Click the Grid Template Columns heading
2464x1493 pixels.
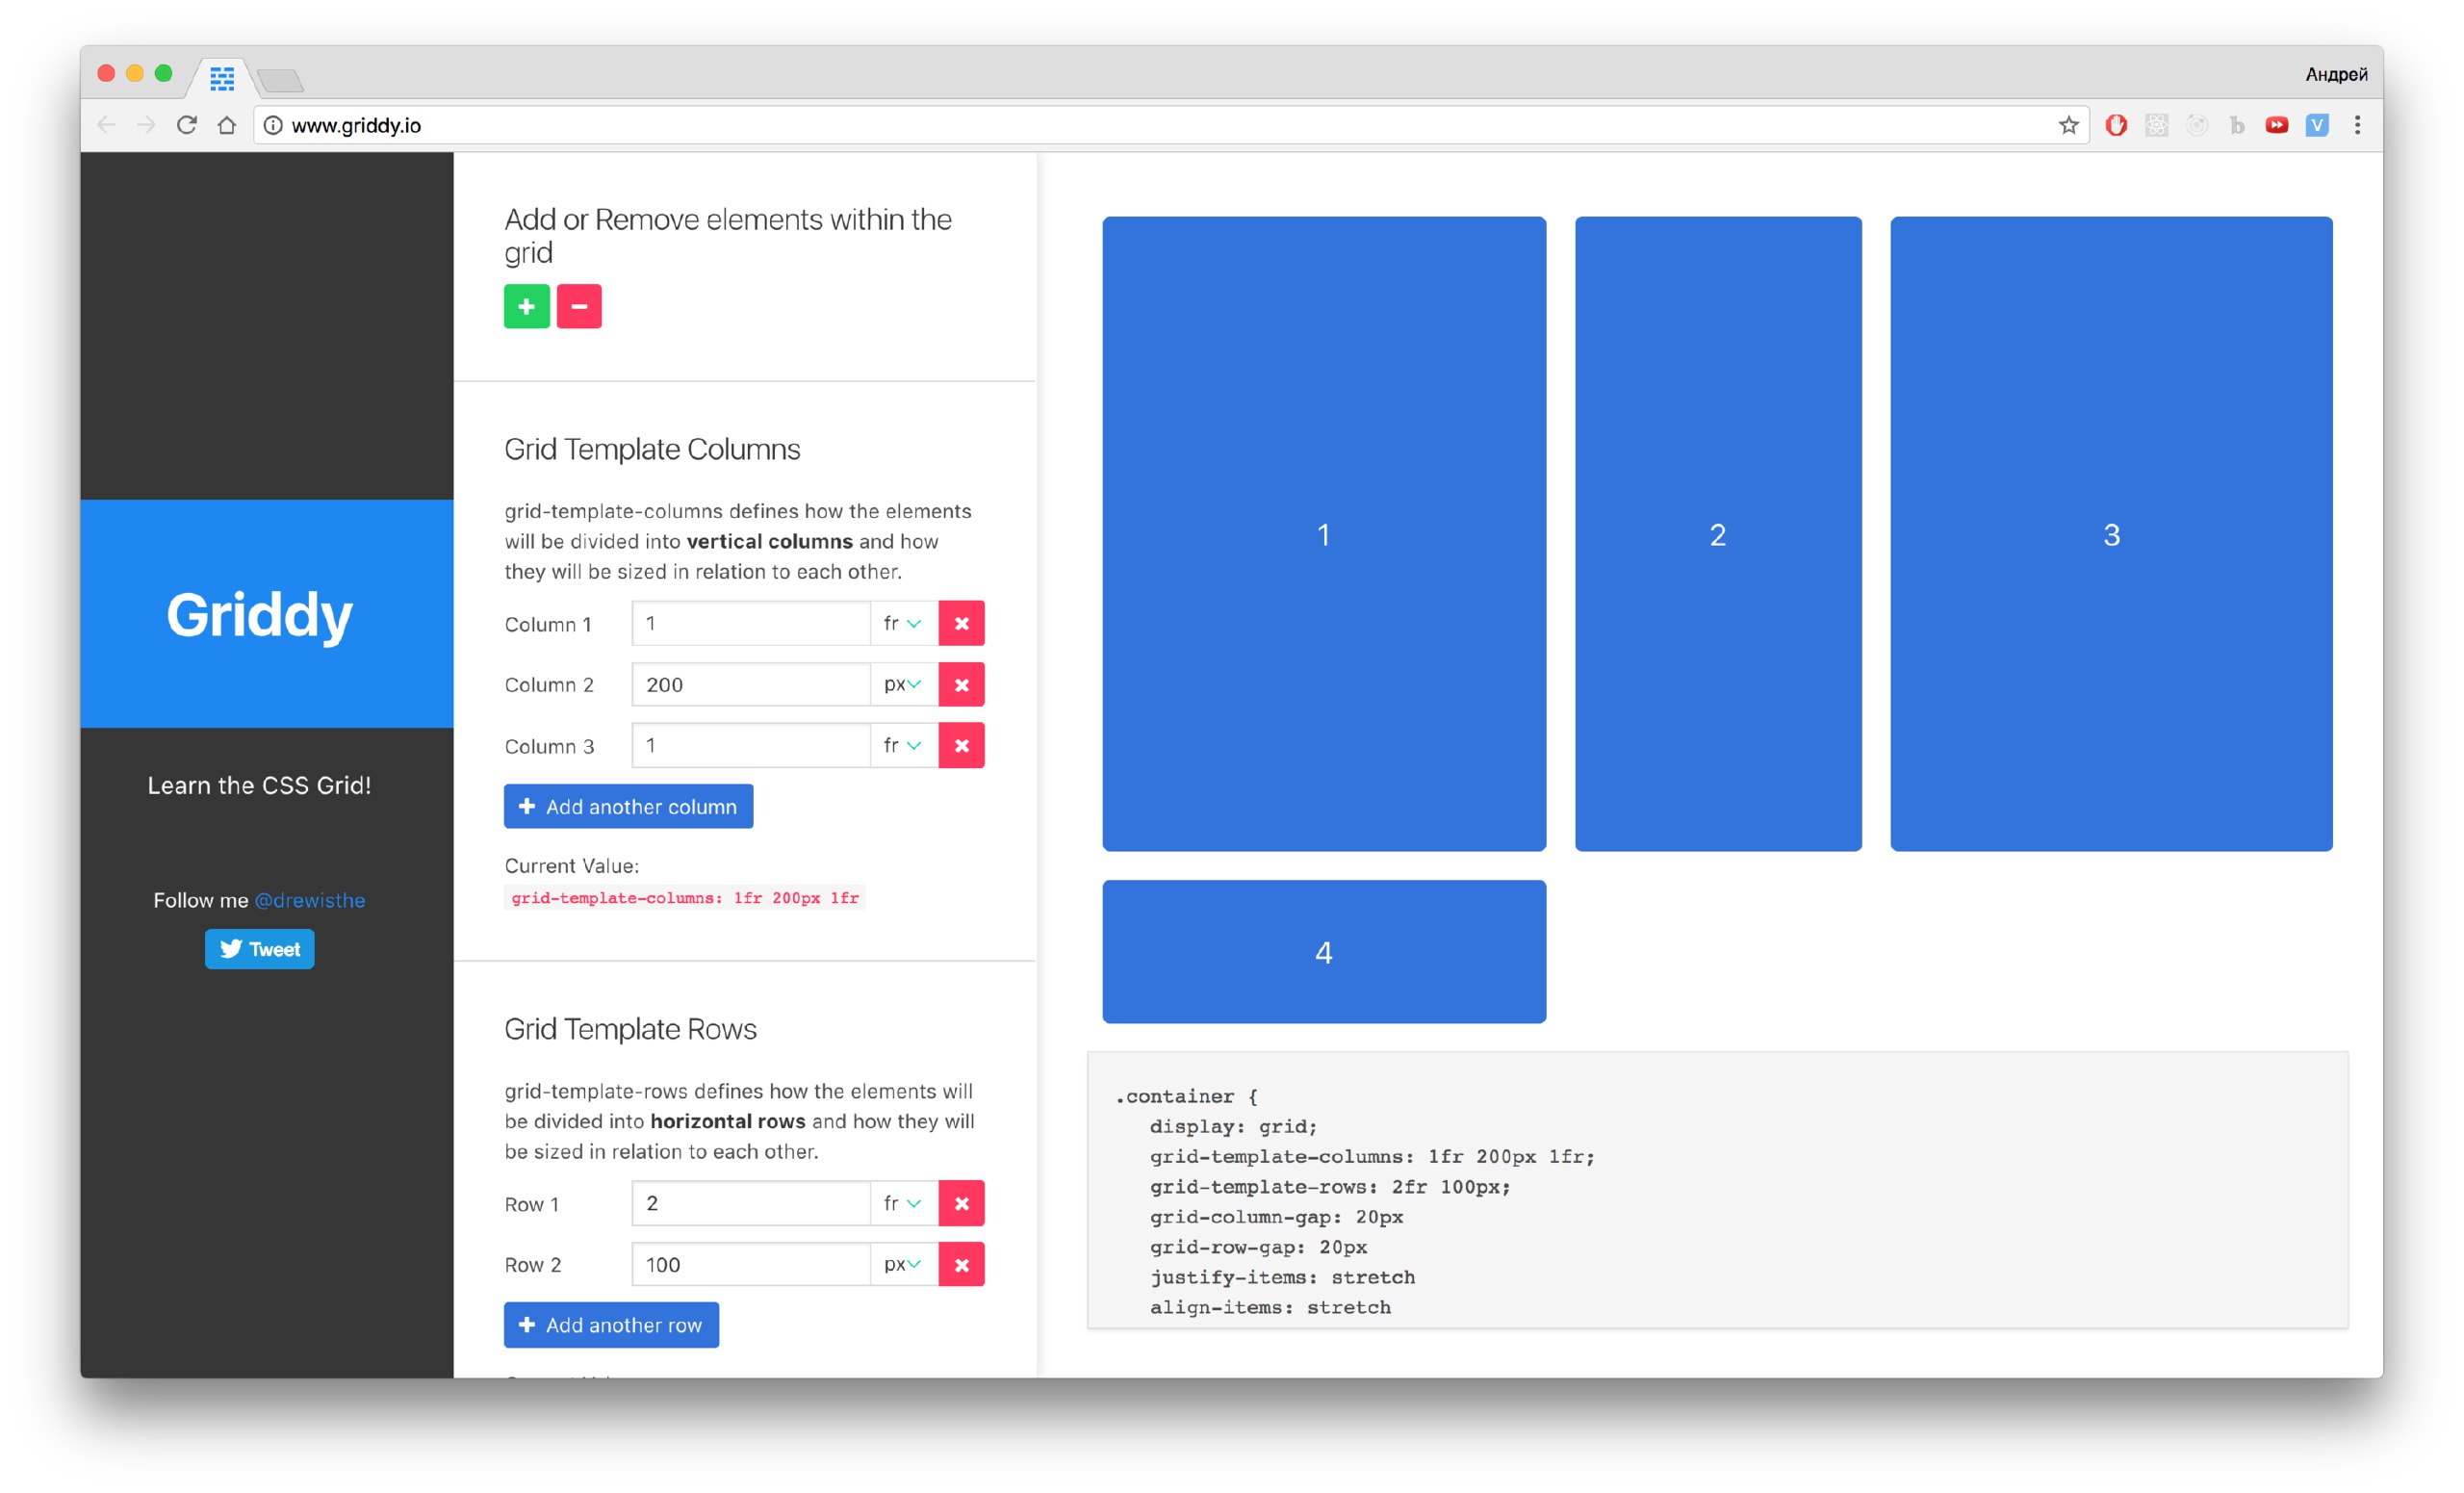(x=652, y=449)
